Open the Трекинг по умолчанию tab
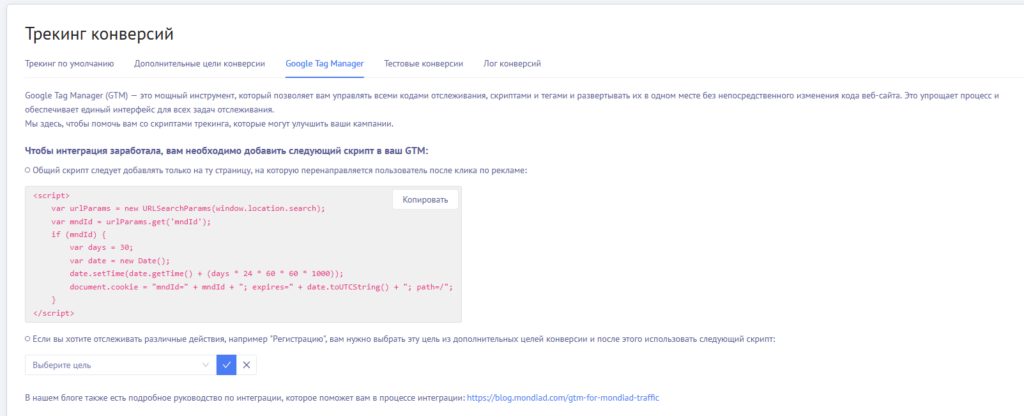The image size is (1024, 416). [x=70, y=64]
